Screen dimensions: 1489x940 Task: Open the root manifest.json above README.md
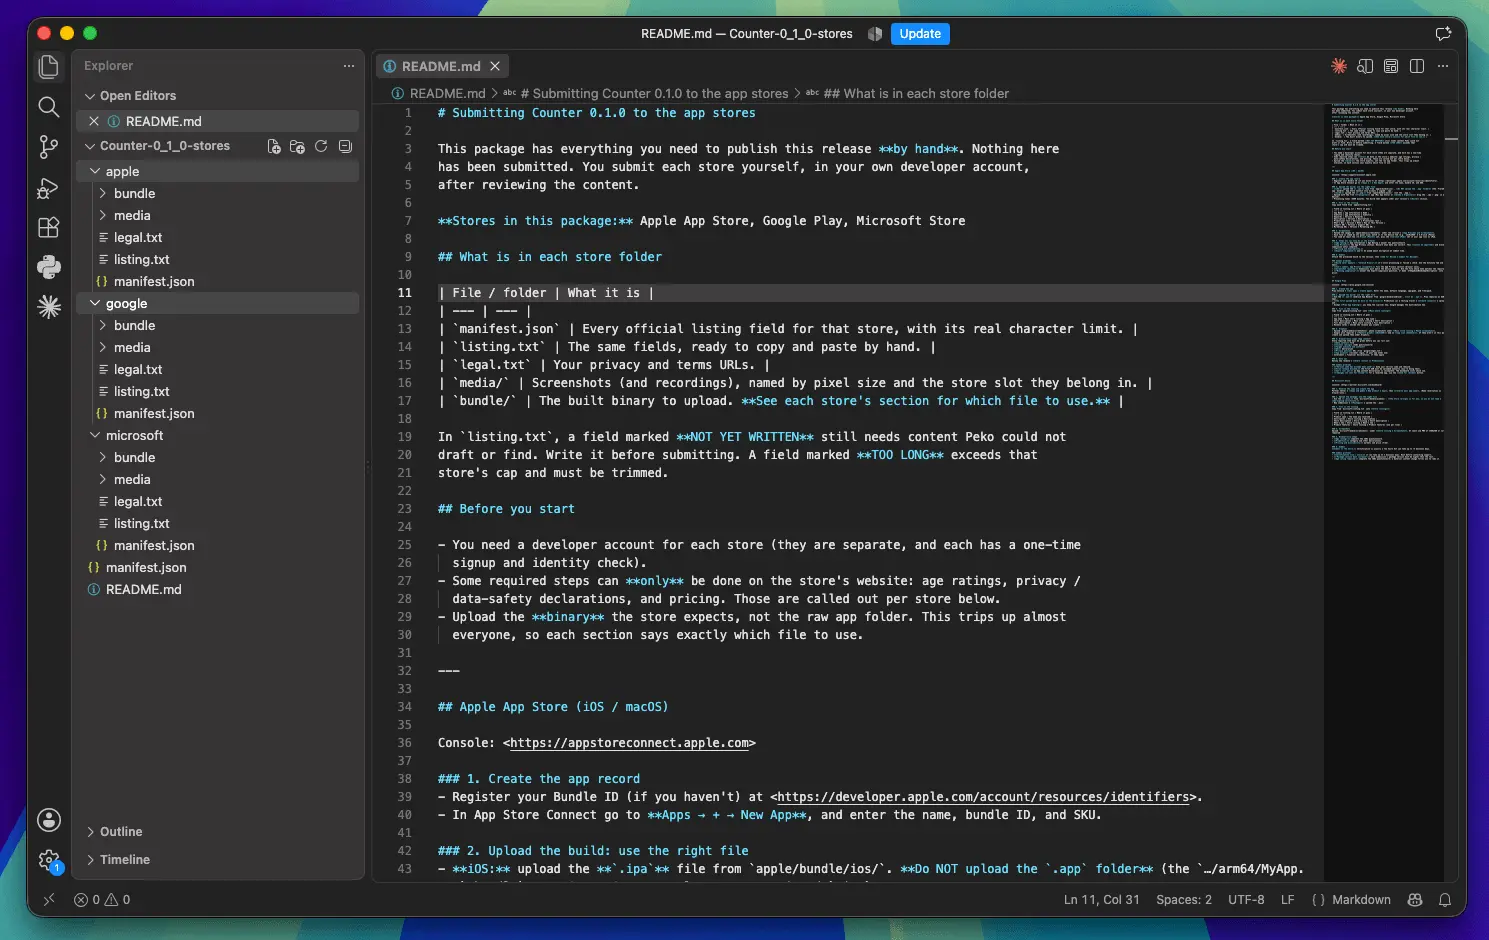tap(146, 568)
